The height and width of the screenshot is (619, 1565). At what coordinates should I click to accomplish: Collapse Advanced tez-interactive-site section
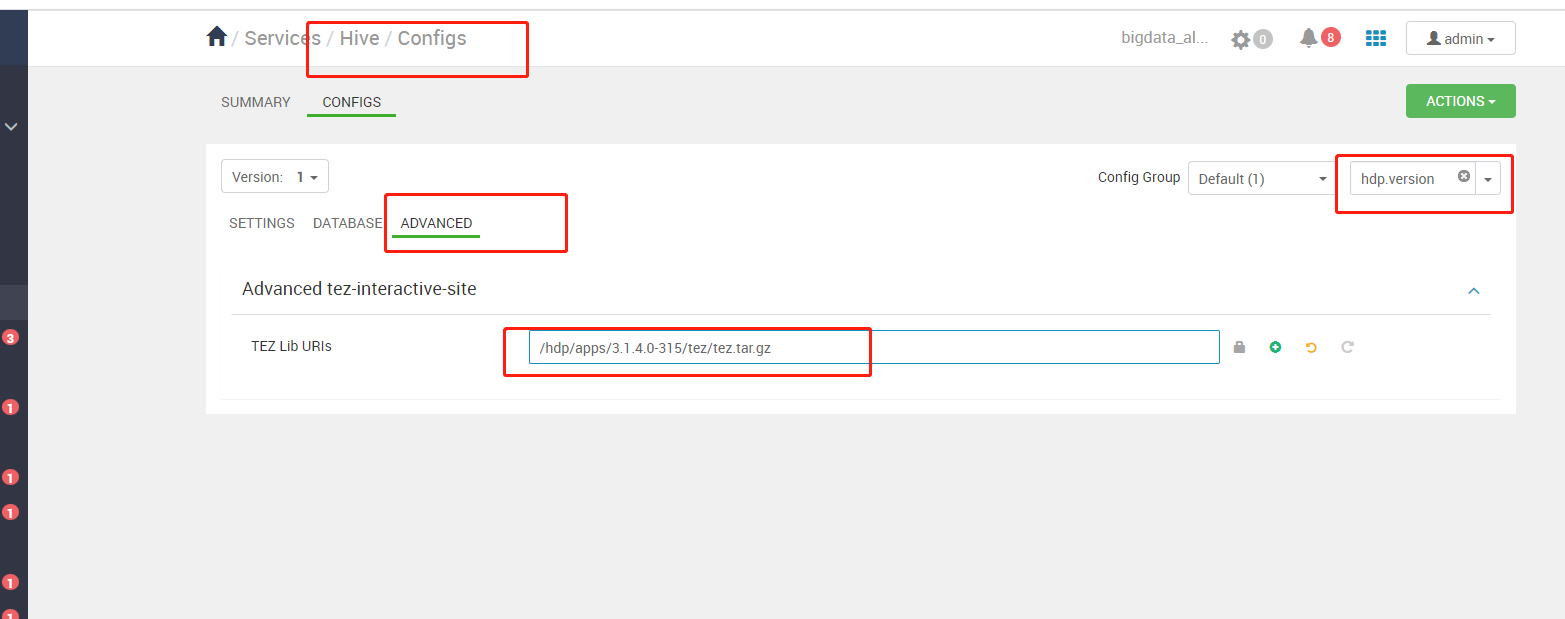(1473, 291)
